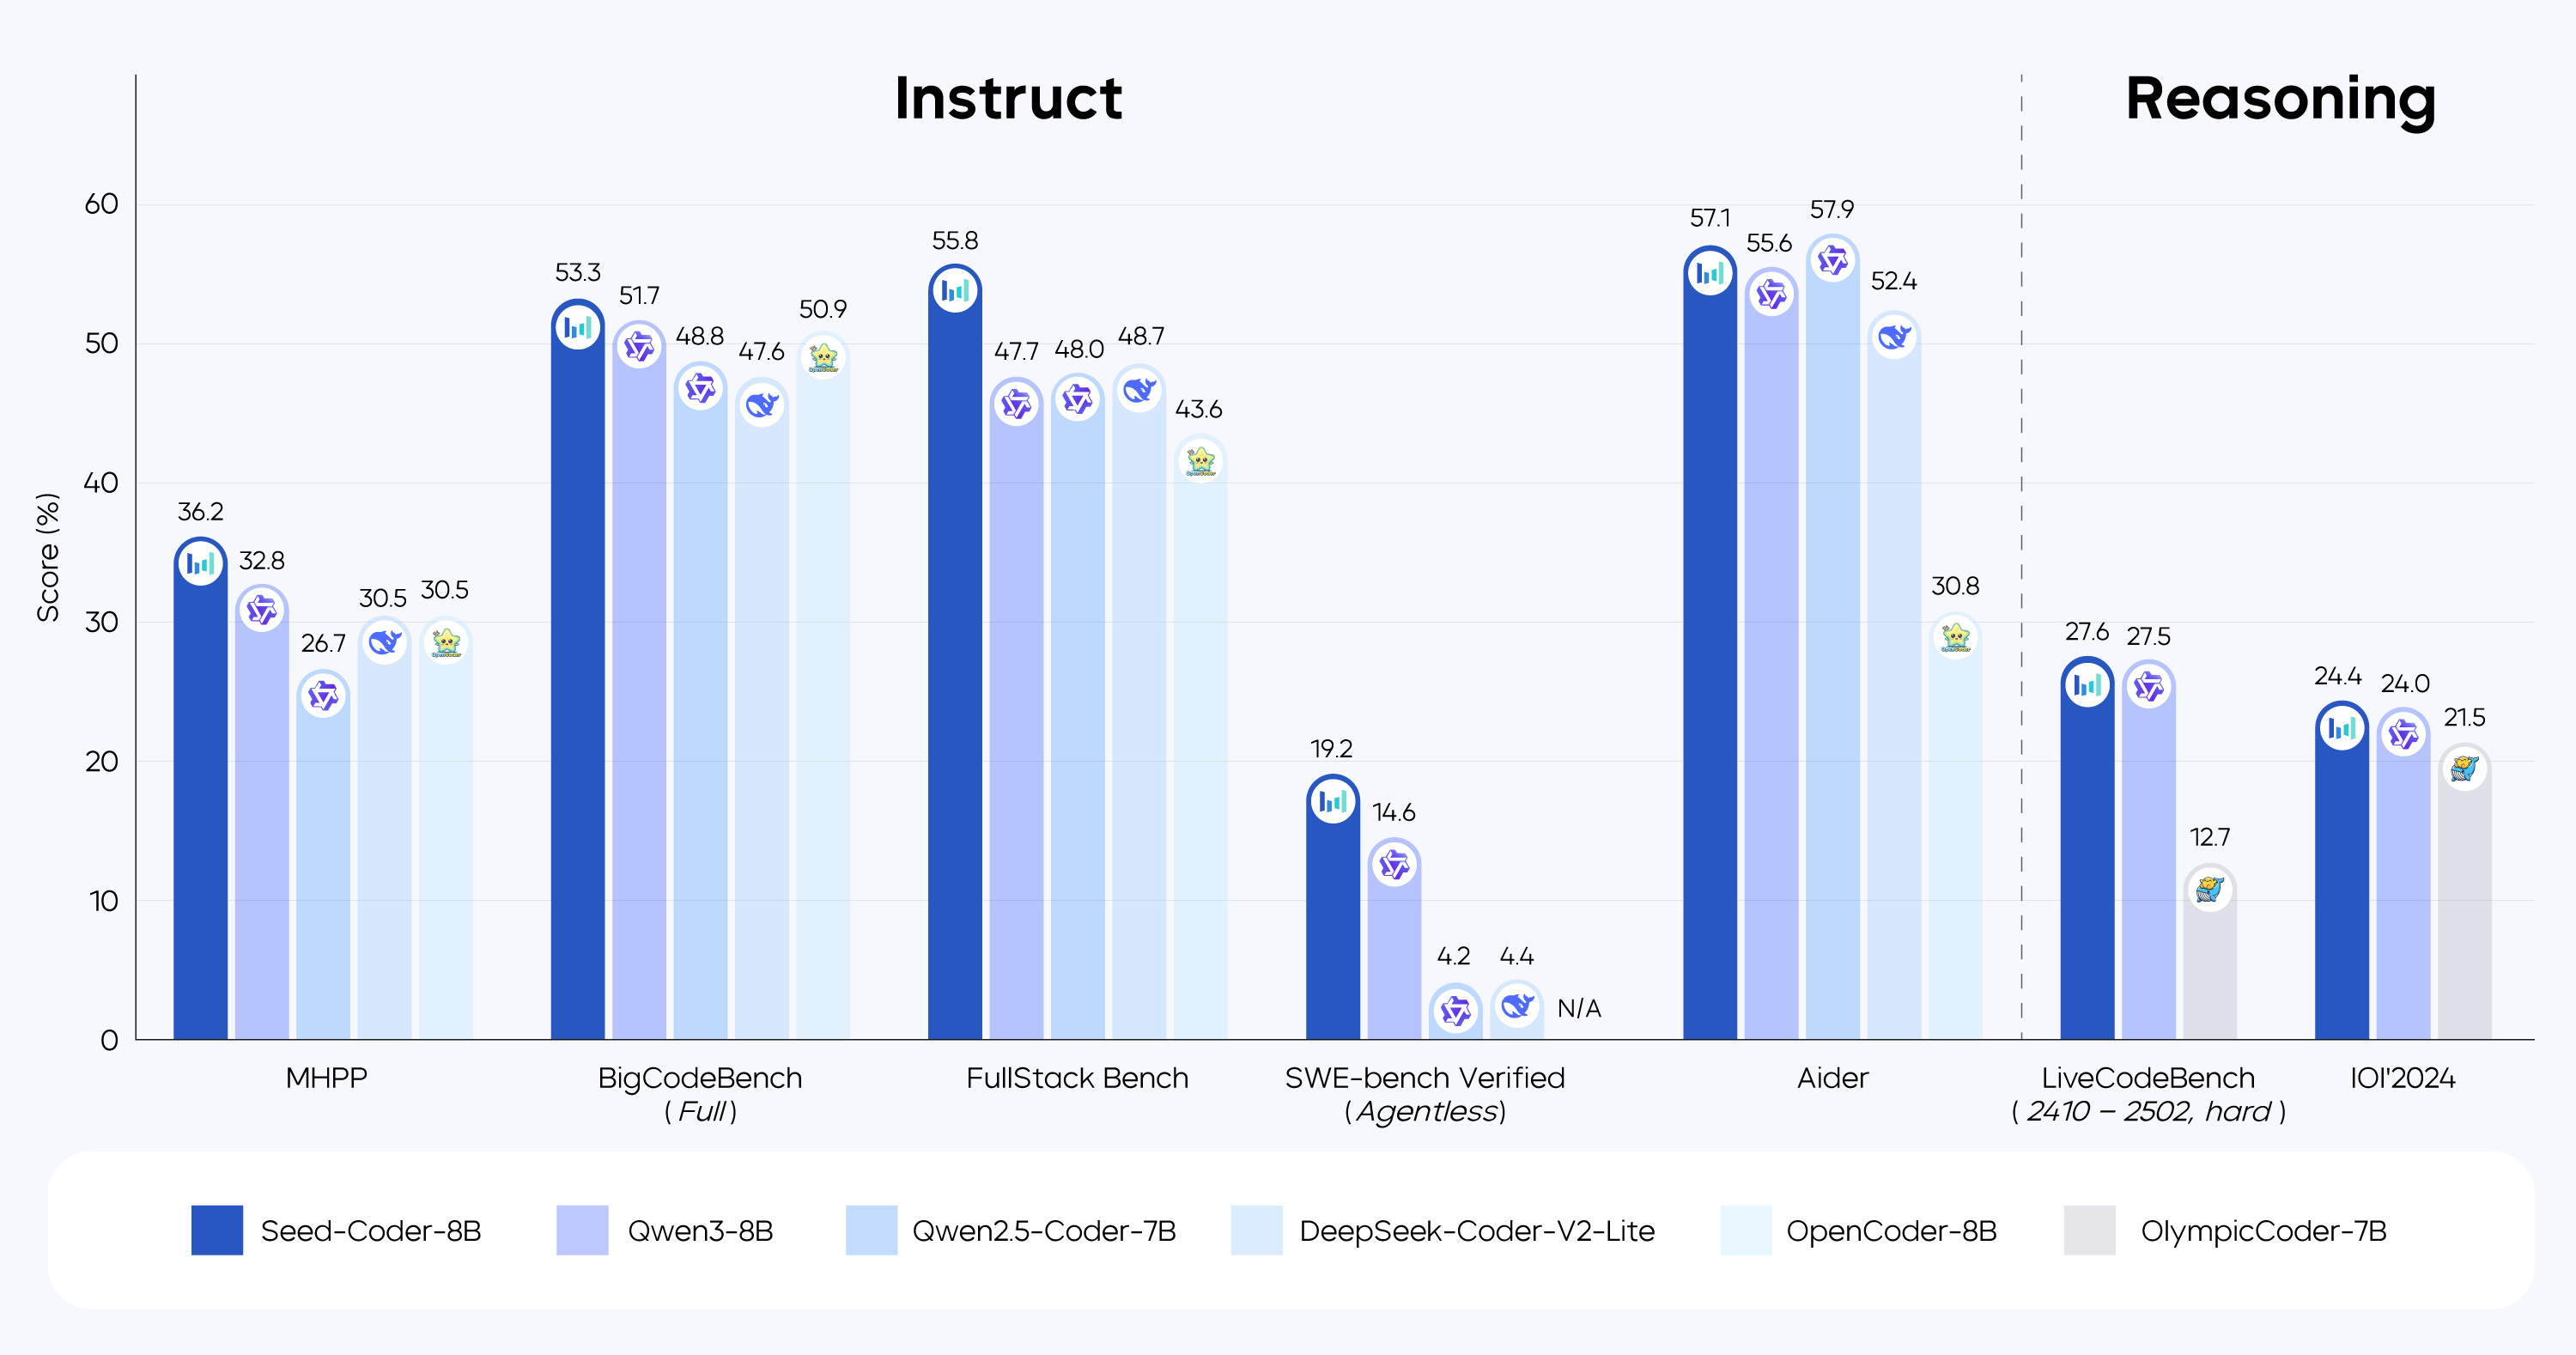Click the N/A marker in SWE-bench group
2576x1355 pixels.
tap(1579, 1008)
